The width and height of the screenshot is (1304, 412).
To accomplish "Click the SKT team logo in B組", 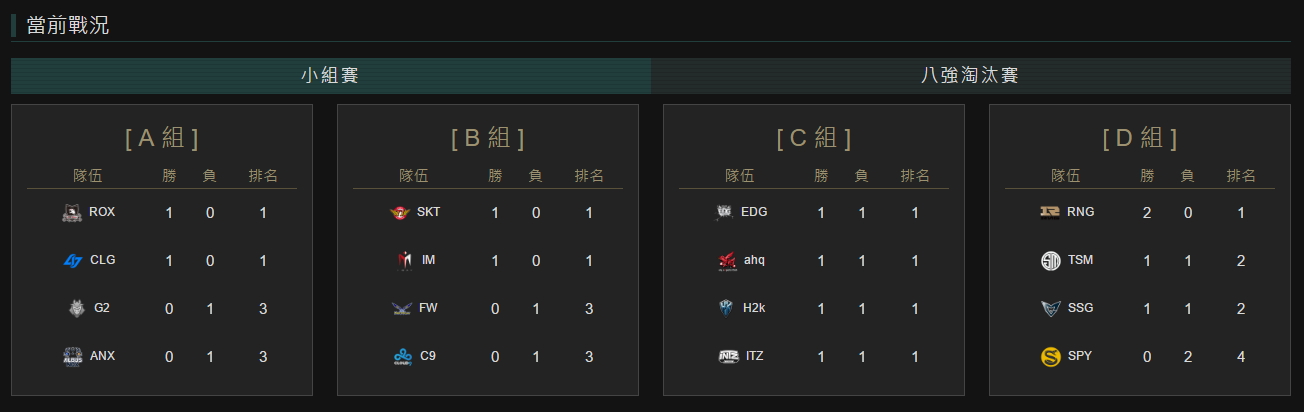I will (400, 212).
